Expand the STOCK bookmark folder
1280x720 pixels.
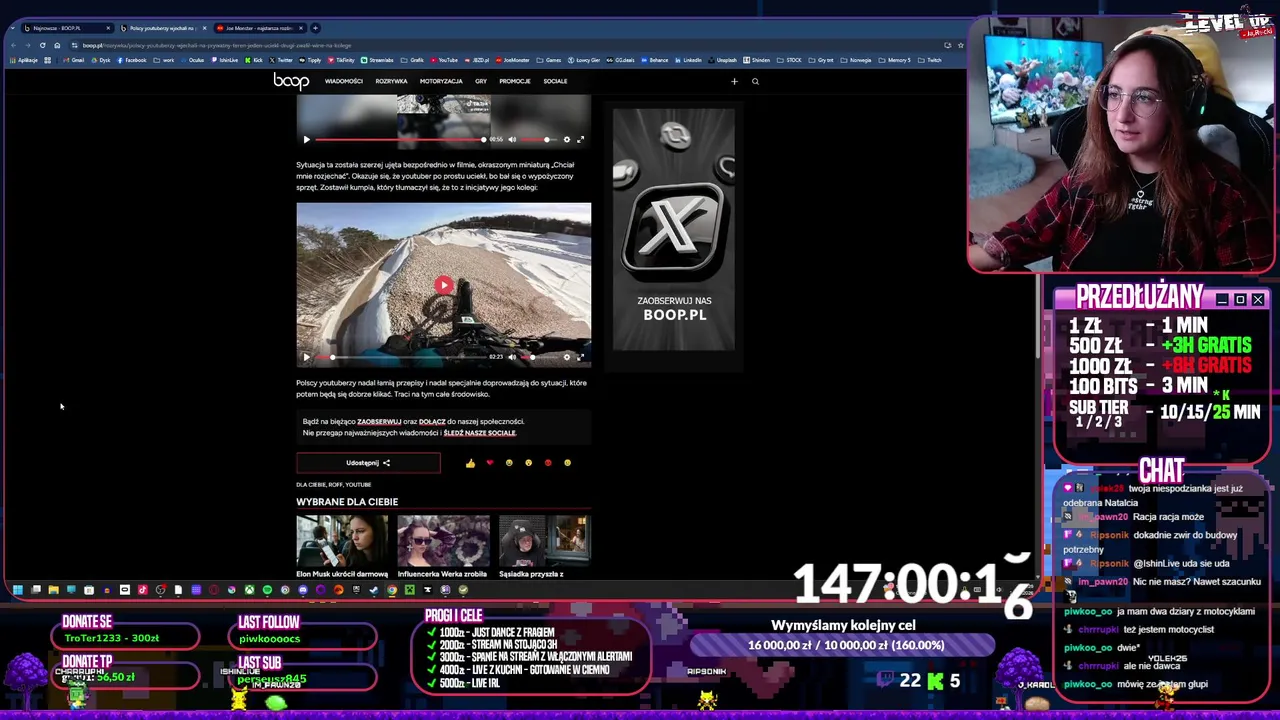pos(789,60)
